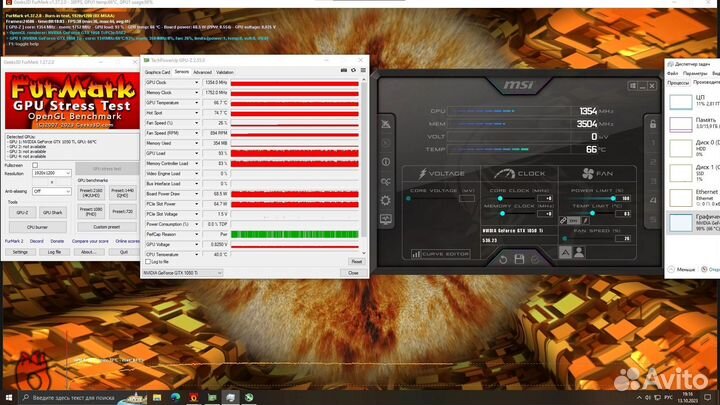720x405 pixels.
Task: Click FurMark GPU-Z tool button
Action: pos(22,213)
